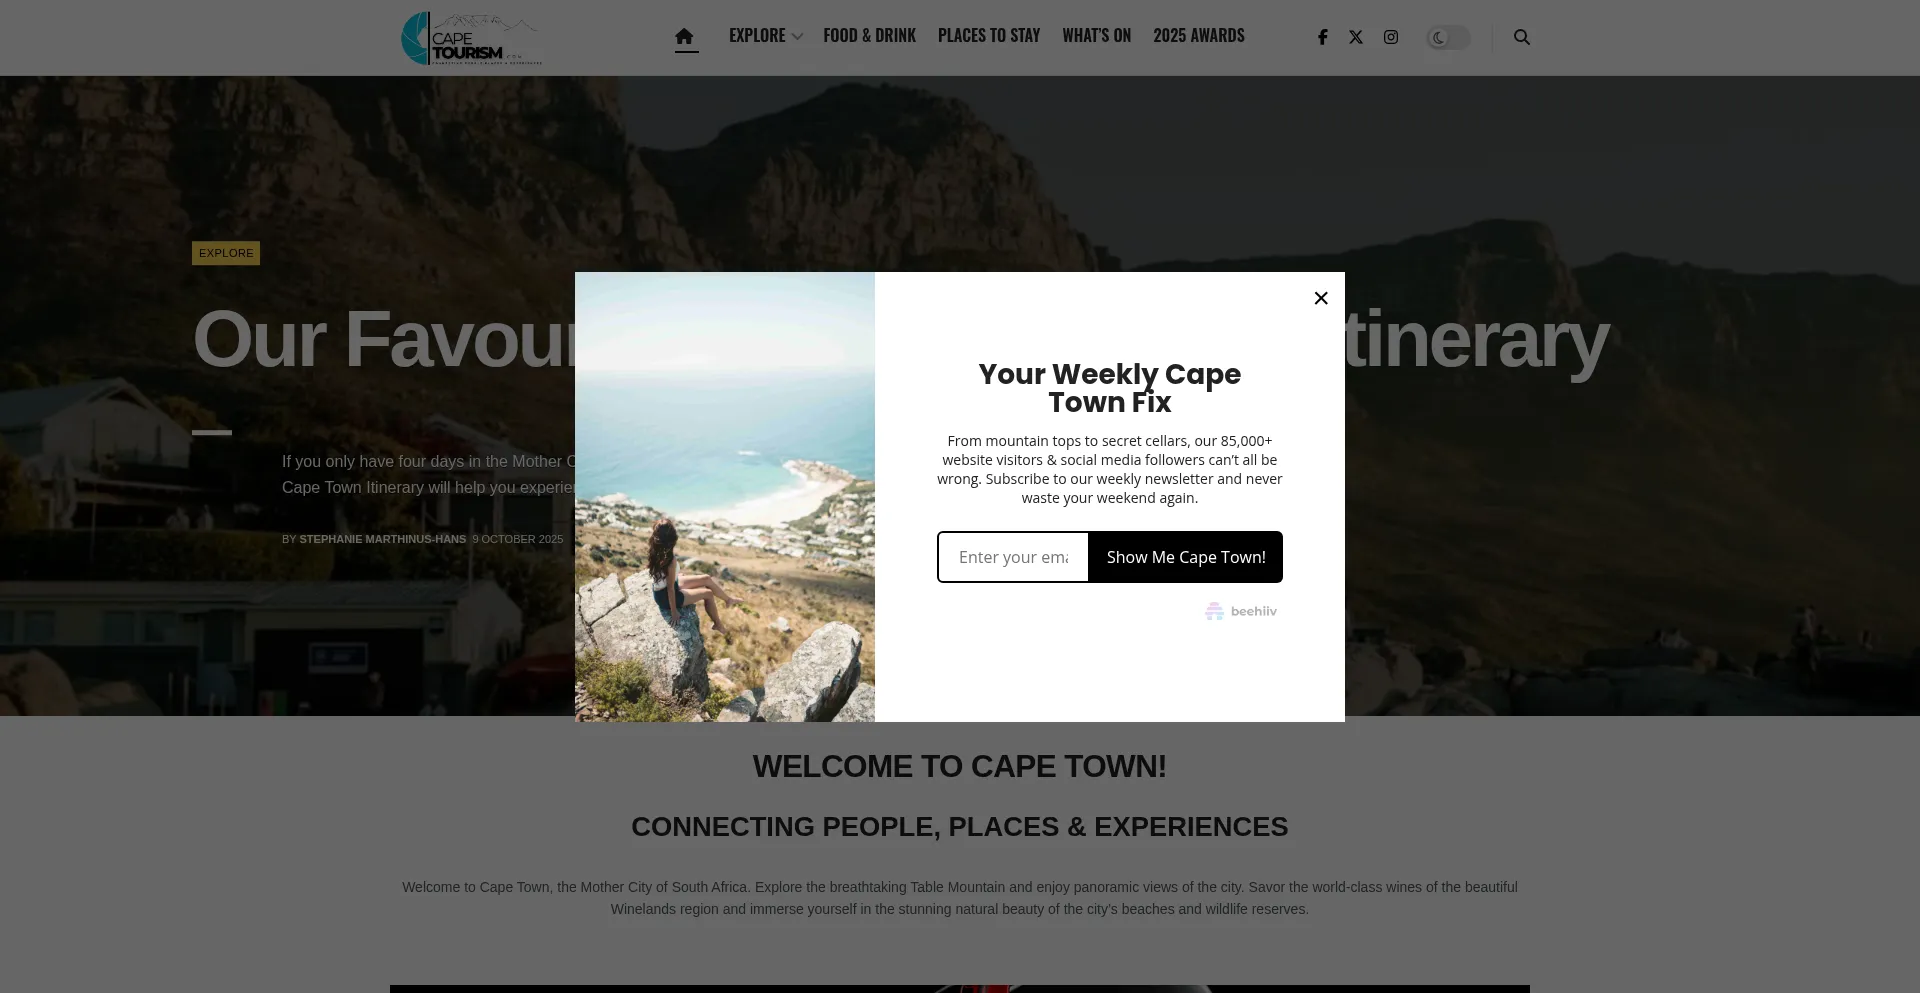1920x993 pixels.
Task: Open author Stephanie Marthinus-Hans link
Action: (x=383, y=539)
